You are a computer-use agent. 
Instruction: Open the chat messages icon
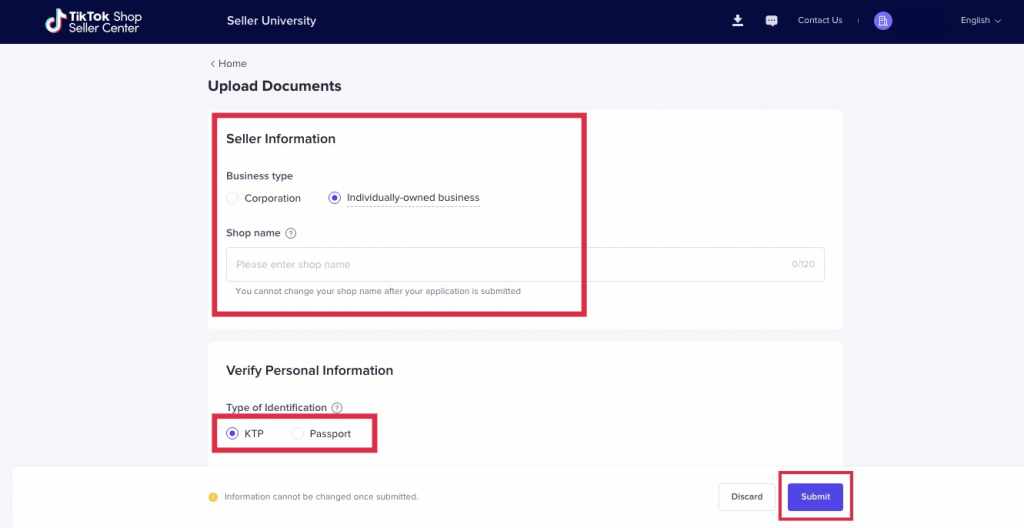tap(771, 21)
